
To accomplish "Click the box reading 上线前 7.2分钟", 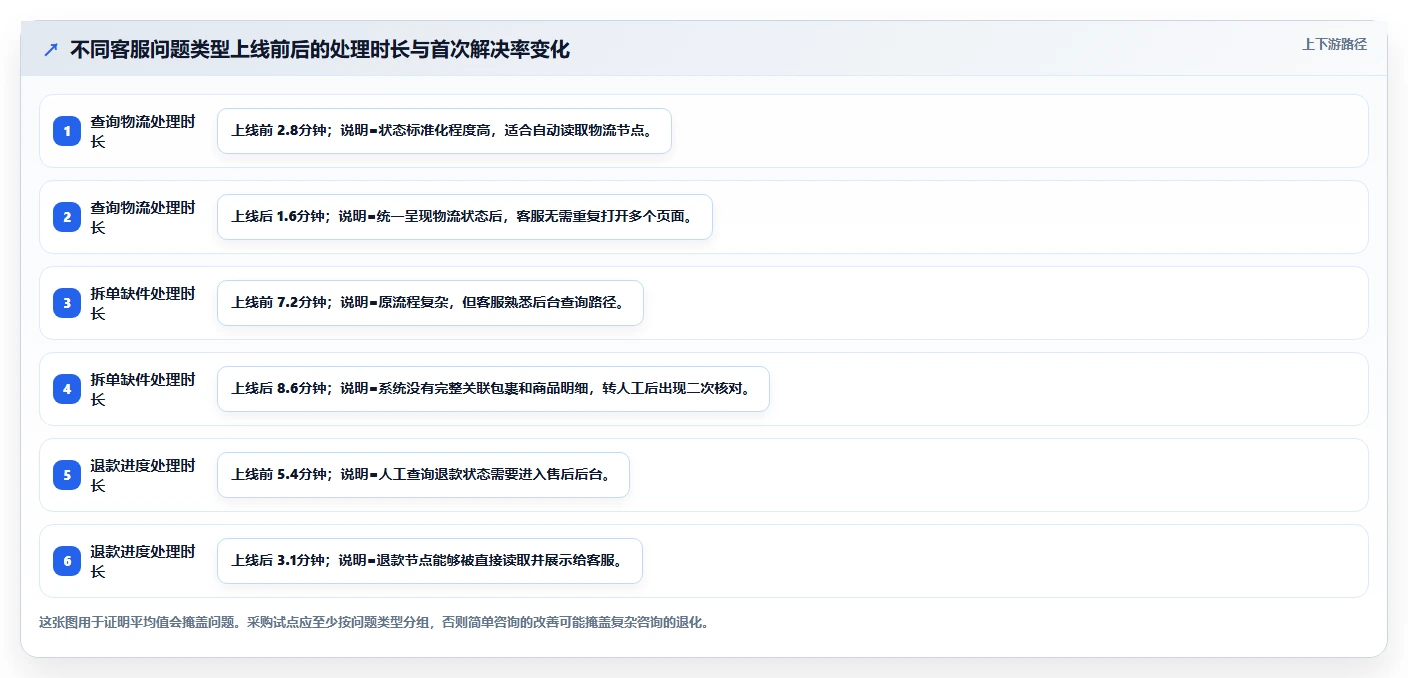I will coord(430,303).
